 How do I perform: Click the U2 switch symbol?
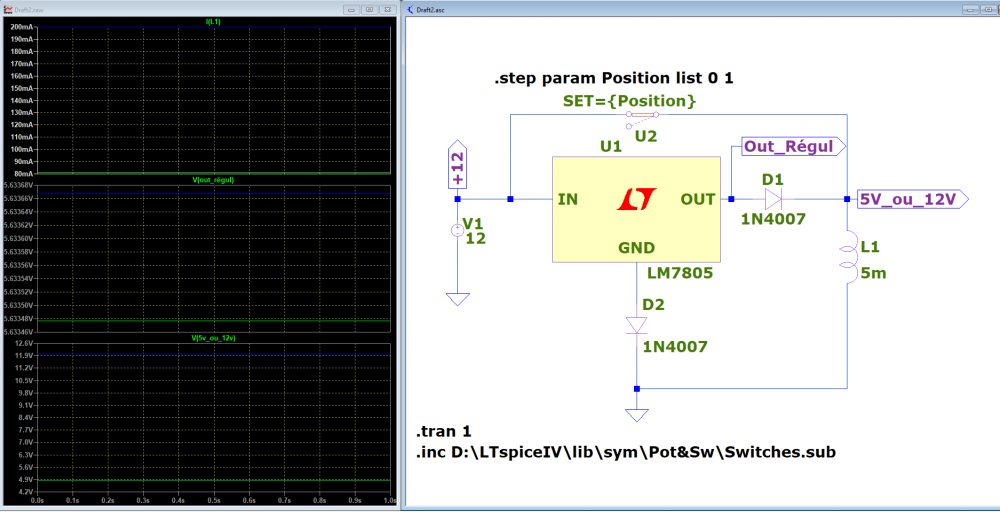(643, 119)
